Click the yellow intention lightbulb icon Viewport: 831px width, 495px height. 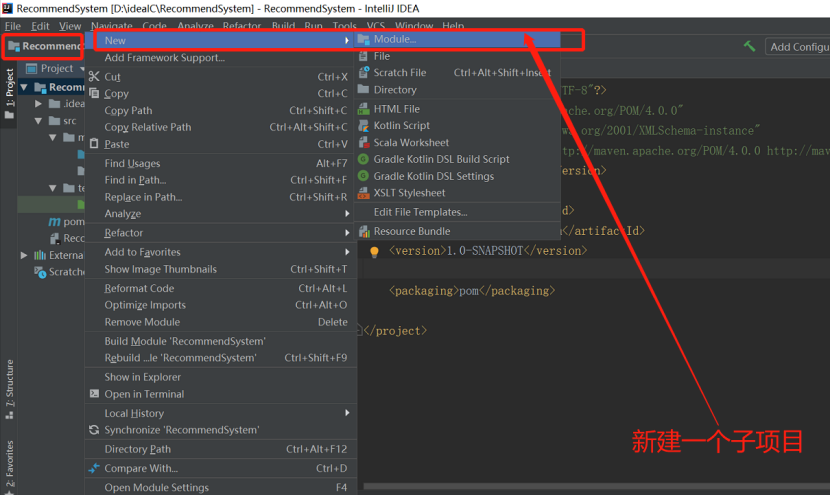coord(374,252)
